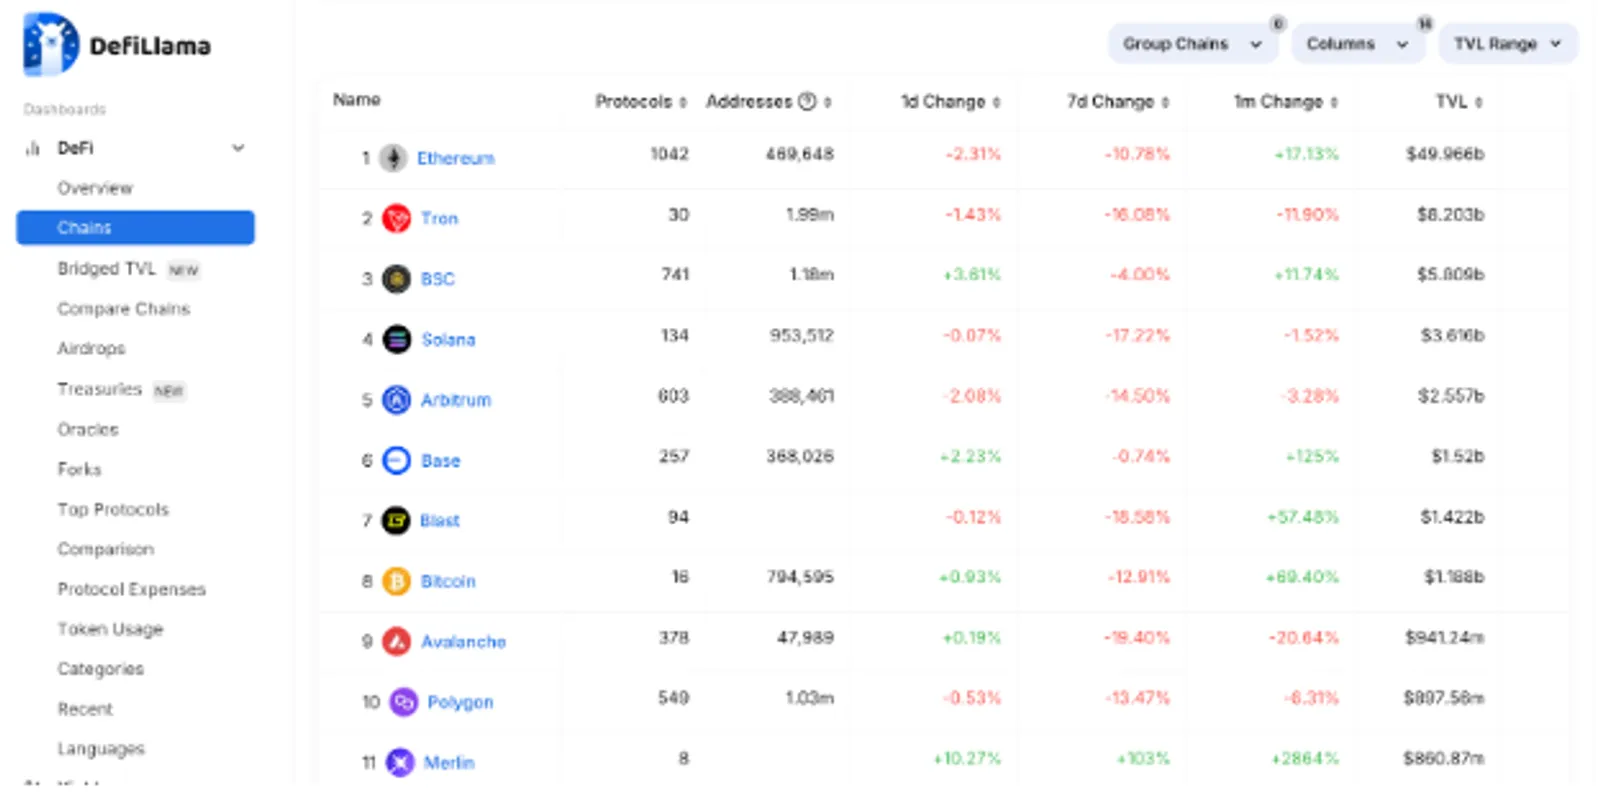
Task: Collapse the DeFi sidebar section chevron
Action: (238, 148)
